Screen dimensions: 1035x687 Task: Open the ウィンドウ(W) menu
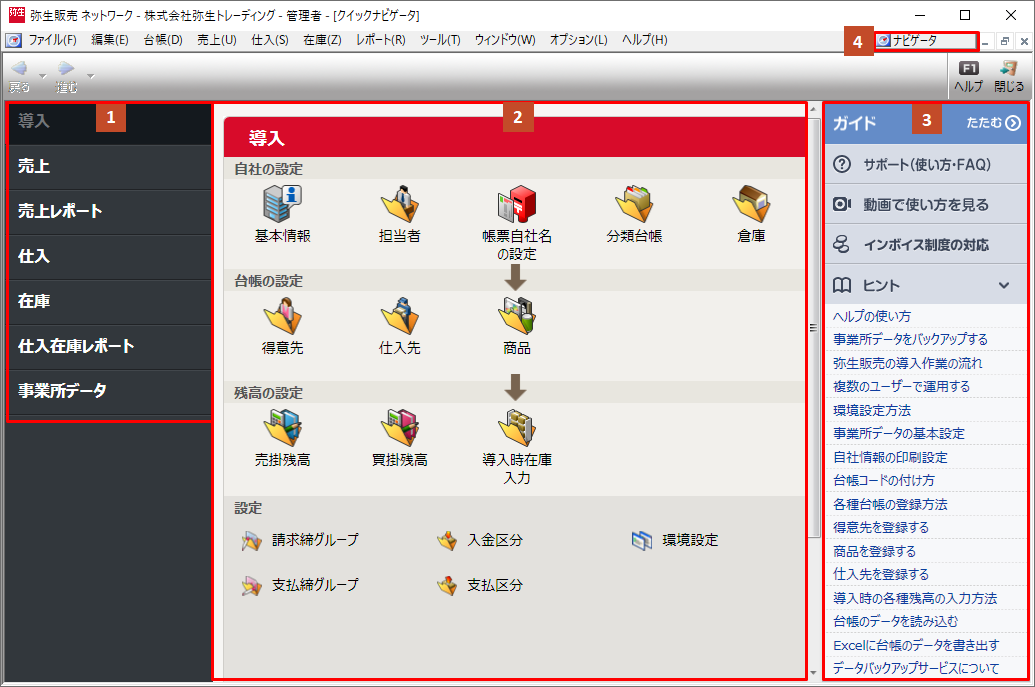(505, 40)
